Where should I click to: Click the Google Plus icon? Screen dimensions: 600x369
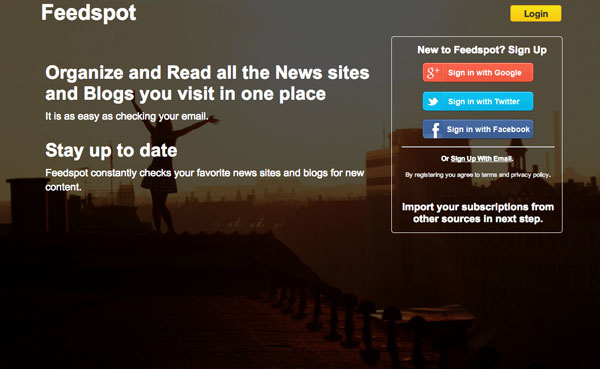click(x=433, y=72)
